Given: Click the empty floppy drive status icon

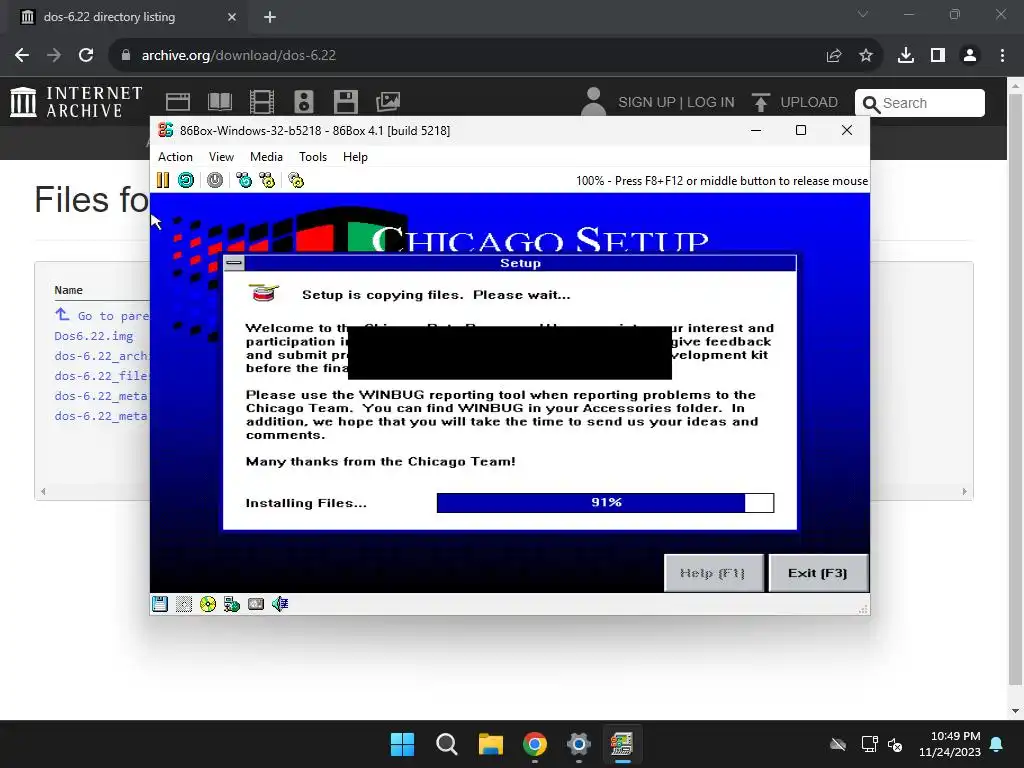Looking at the screenshot, I should (184, 604).
